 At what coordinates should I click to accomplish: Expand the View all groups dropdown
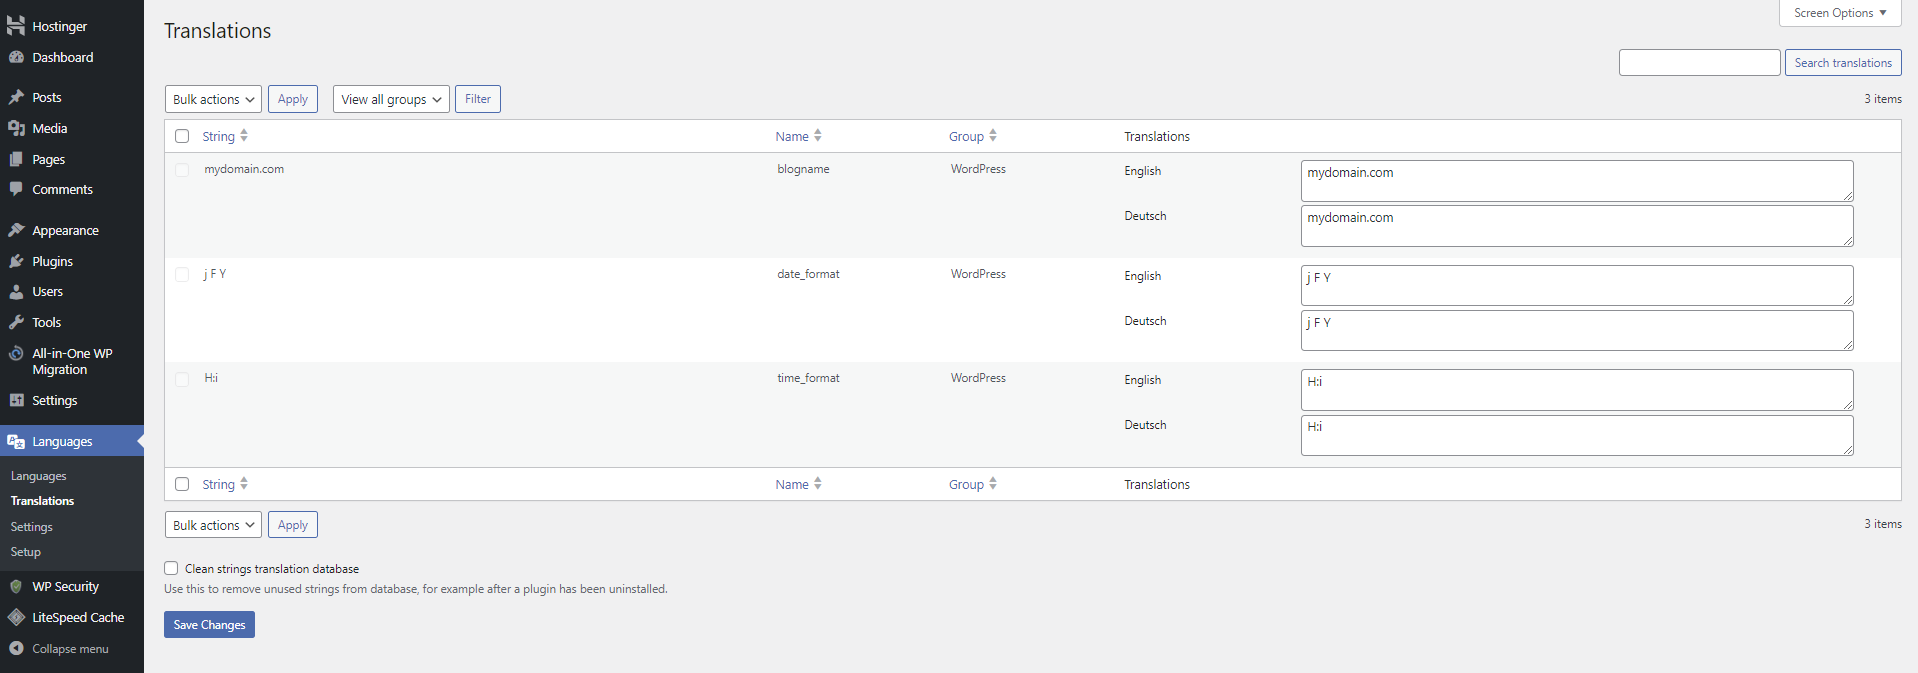click(x=390, y=99)
